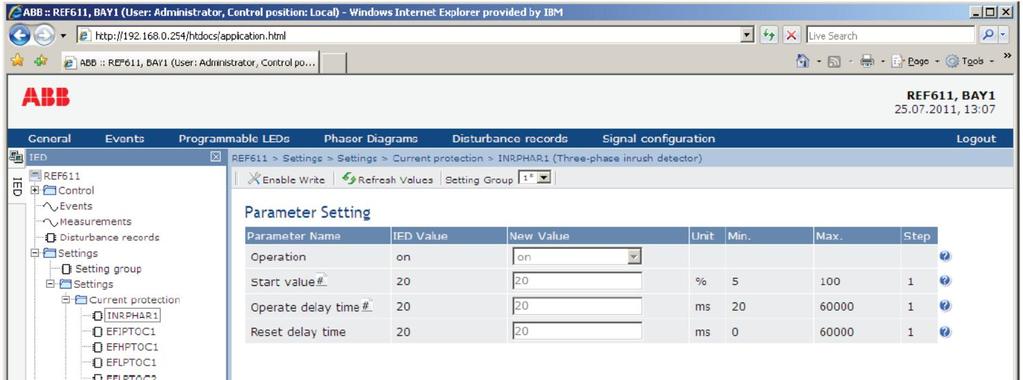This screenshot has width=1023, height=380.
Task: Click the Logout link
Action: click(x=976, y=138)
